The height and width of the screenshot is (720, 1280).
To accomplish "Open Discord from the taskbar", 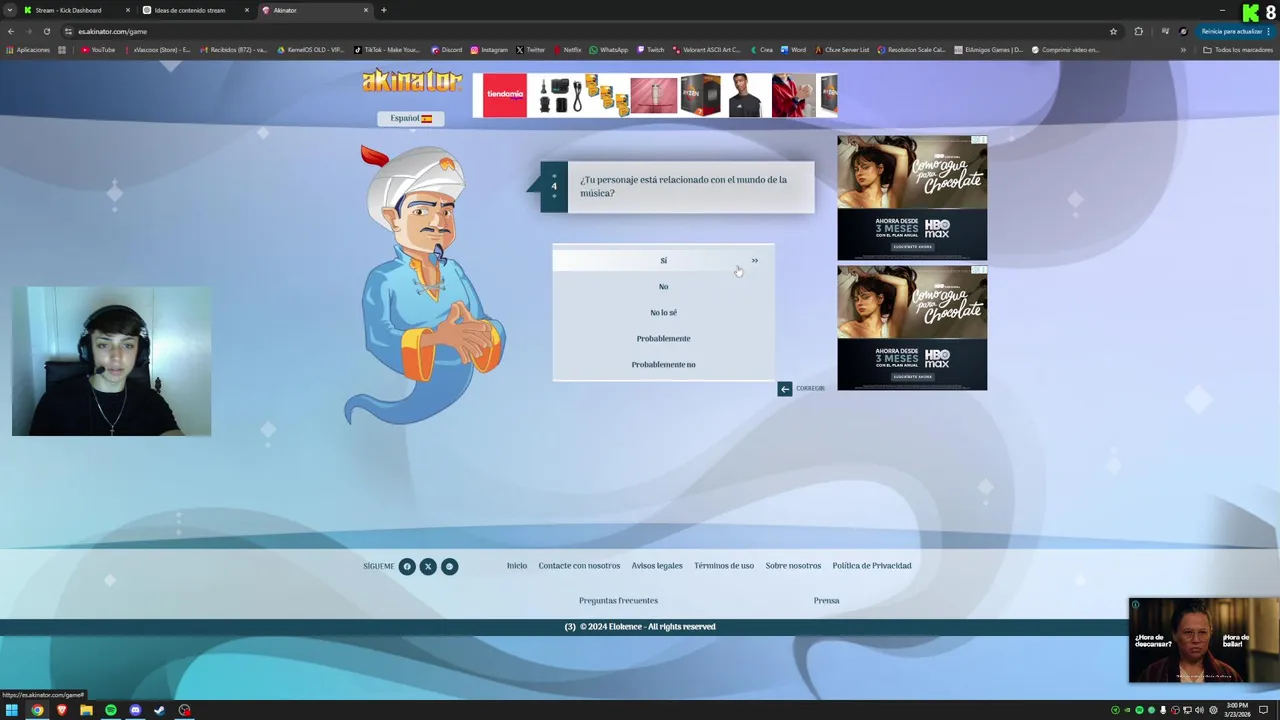I will [x=135, y=710].
